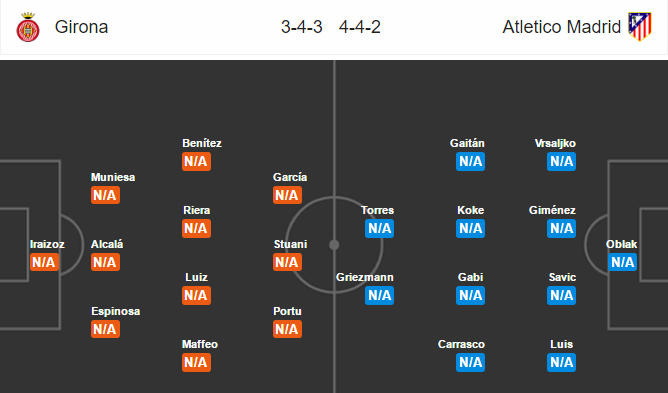668x393 pixels.
Task: Select the player name Muniesa
Action: pos(113,177)
